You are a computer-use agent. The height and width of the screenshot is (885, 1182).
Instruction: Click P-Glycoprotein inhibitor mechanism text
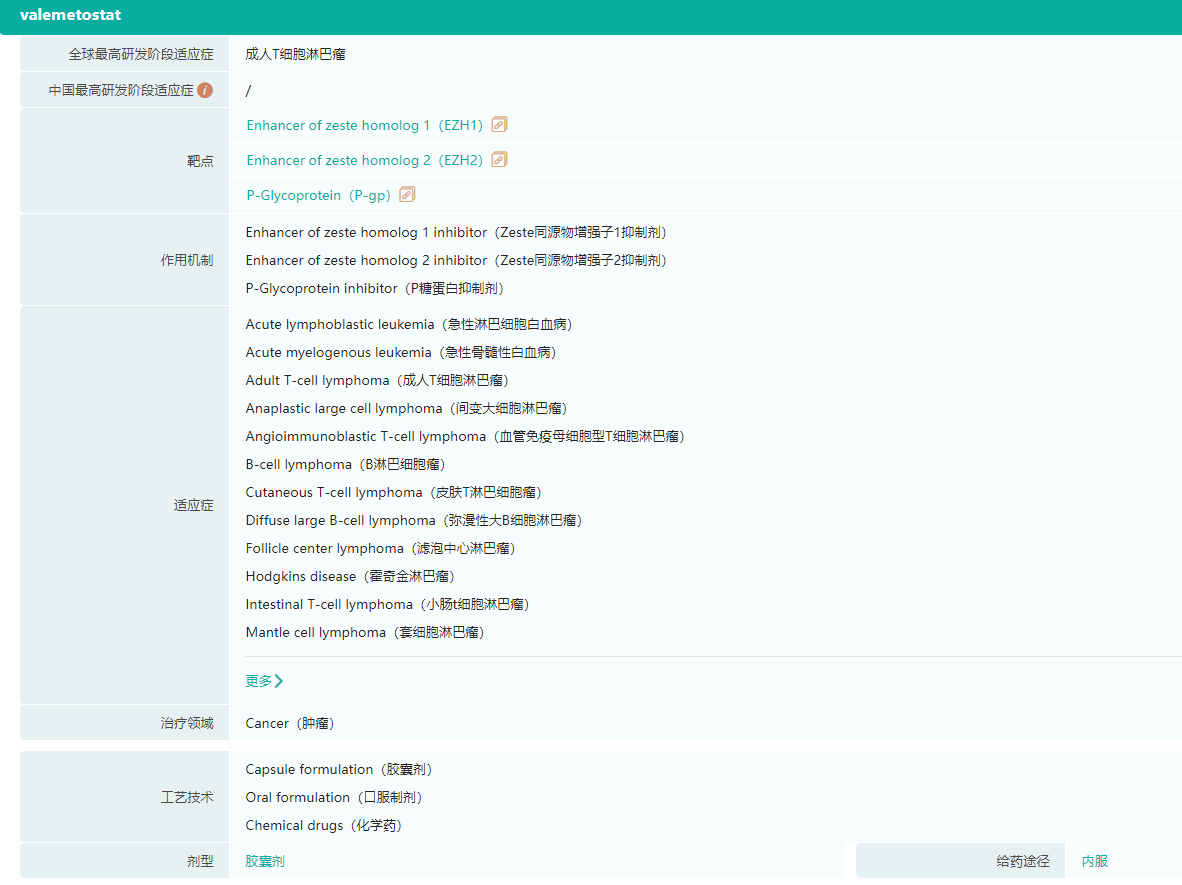[376, 288]
